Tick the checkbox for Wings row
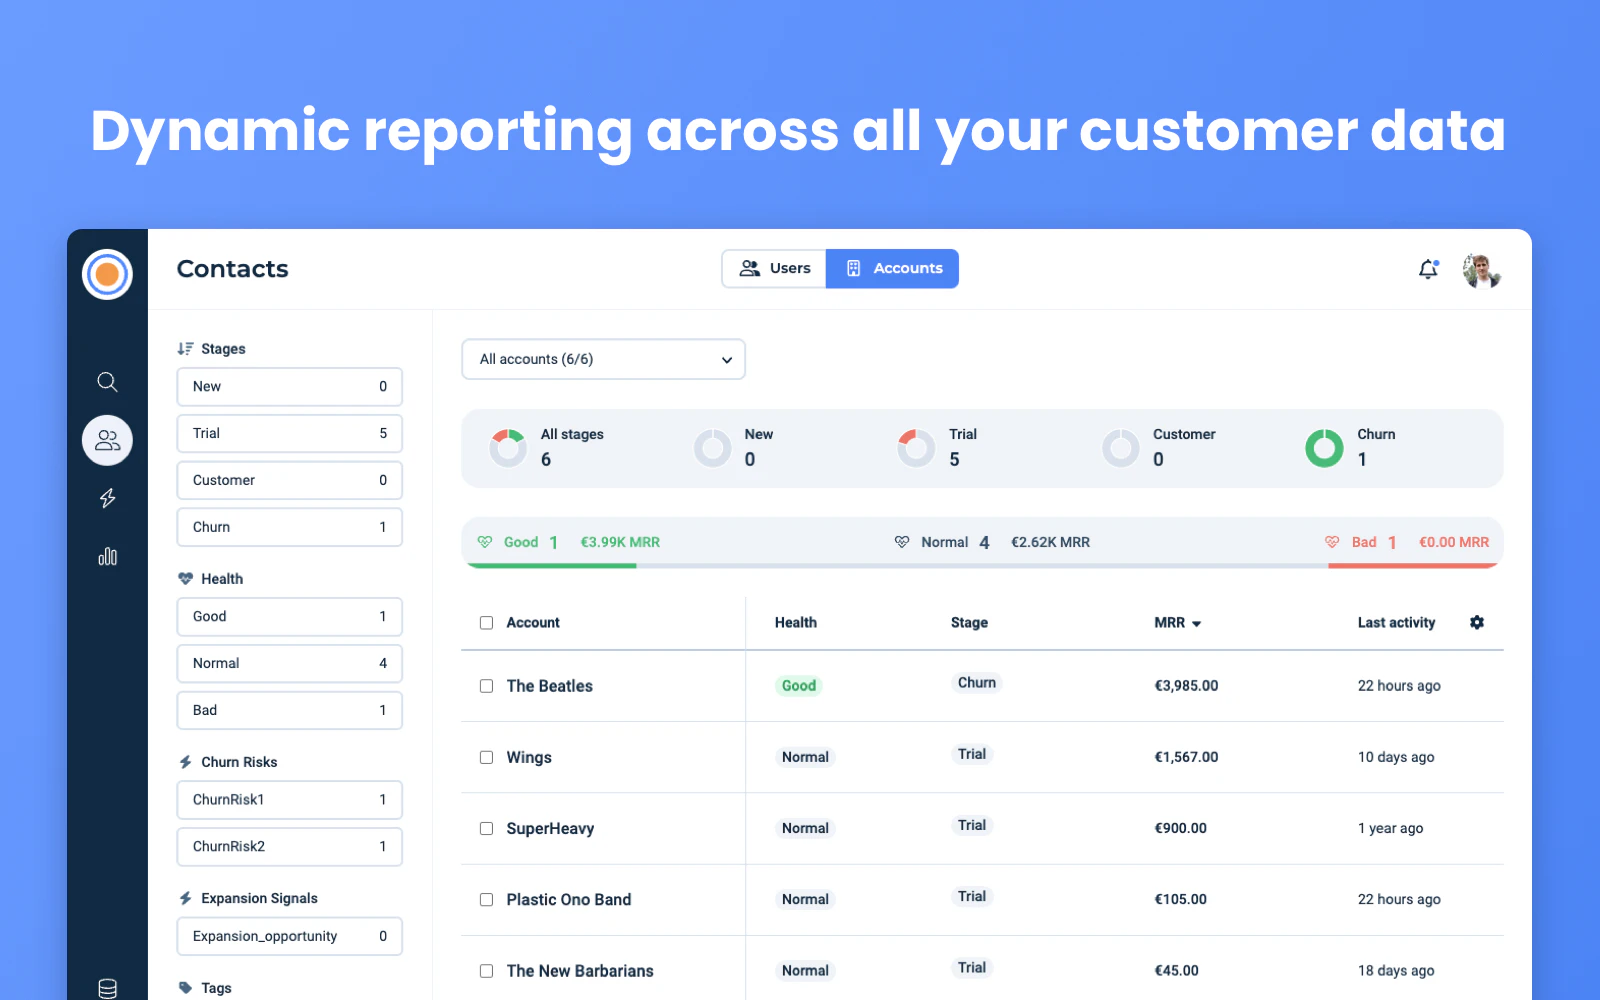1600x1000 pixels. click(x=486, y=757)
